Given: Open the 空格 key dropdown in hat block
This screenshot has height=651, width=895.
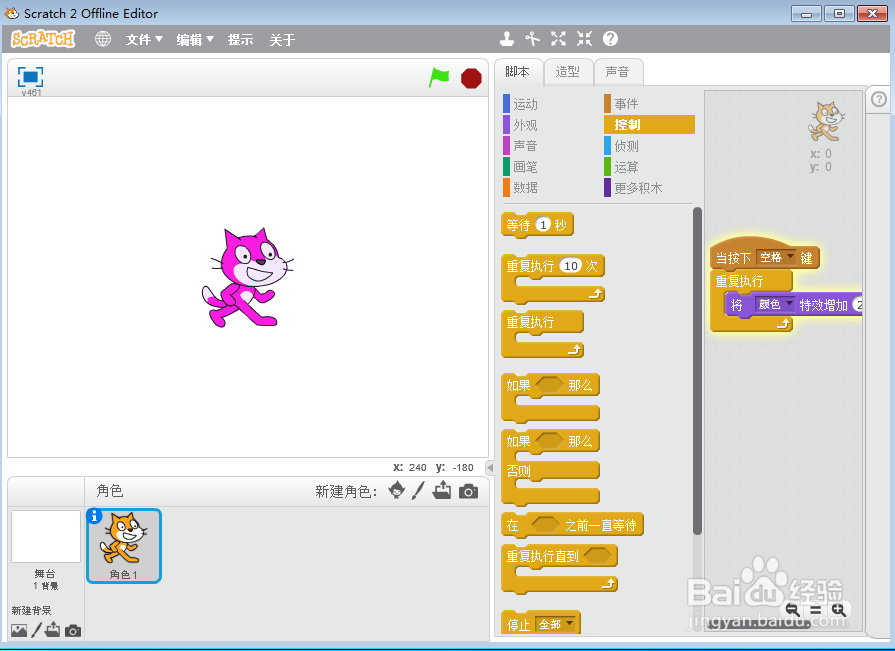Looking at the screenshot, I should coord(775,258).
